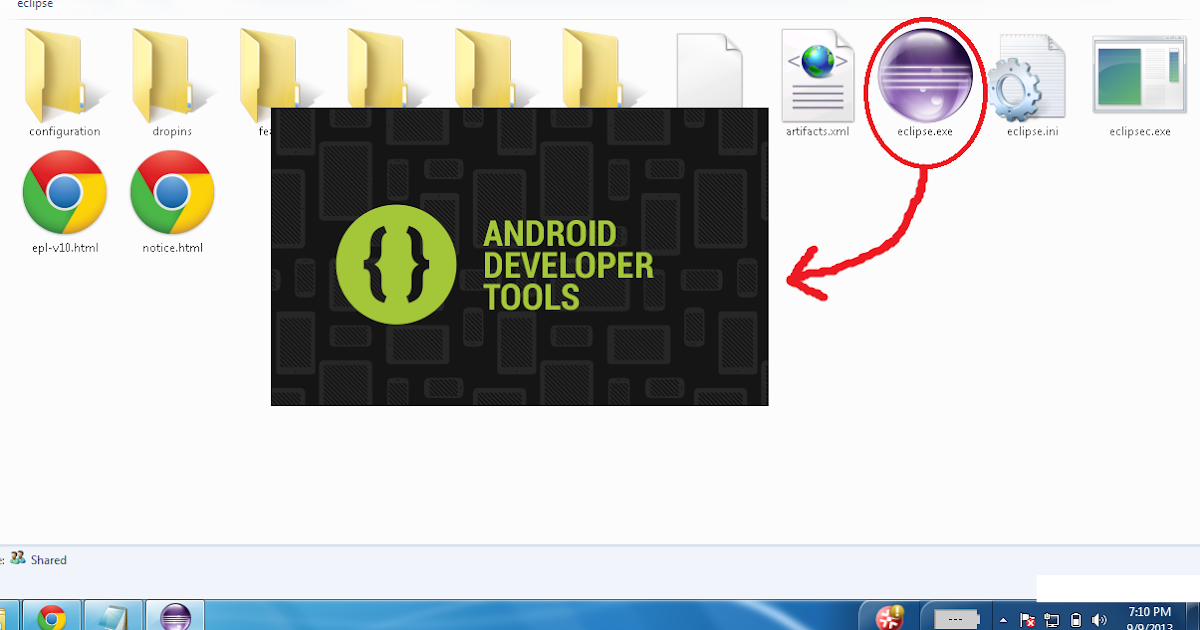Click the Android Developer Tools splash screen
Viewport: 1200px width, 630px height.
point(520,256)
